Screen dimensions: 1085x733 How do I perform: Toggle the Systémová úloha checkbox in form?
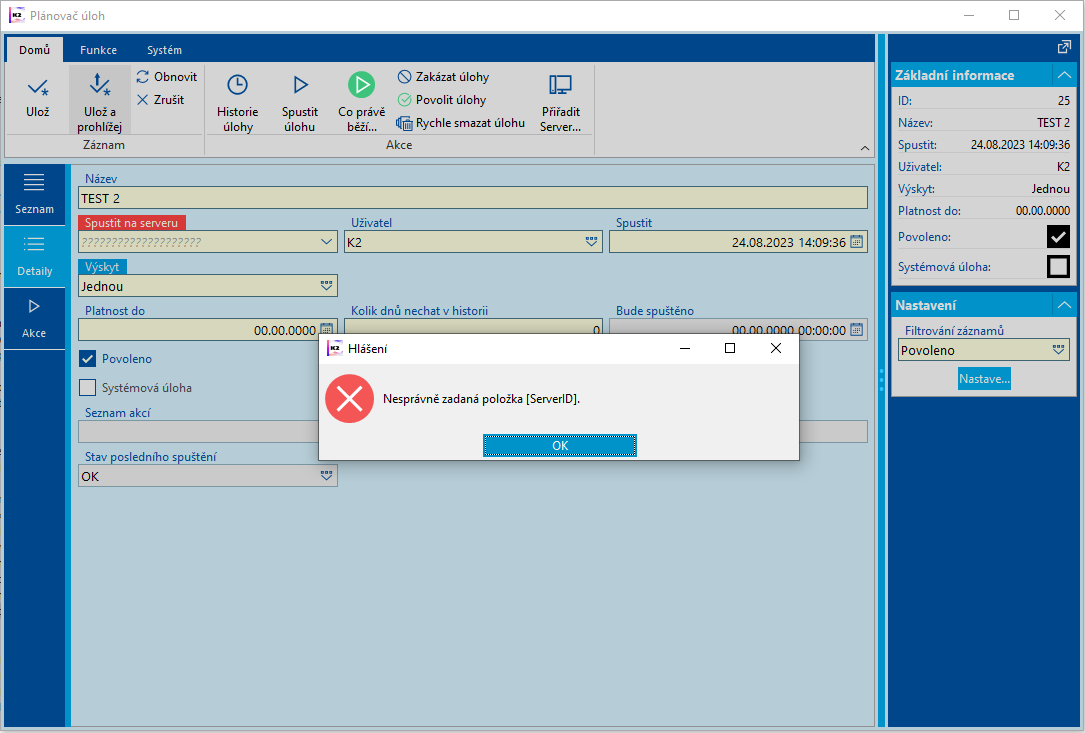coord(87,388)
